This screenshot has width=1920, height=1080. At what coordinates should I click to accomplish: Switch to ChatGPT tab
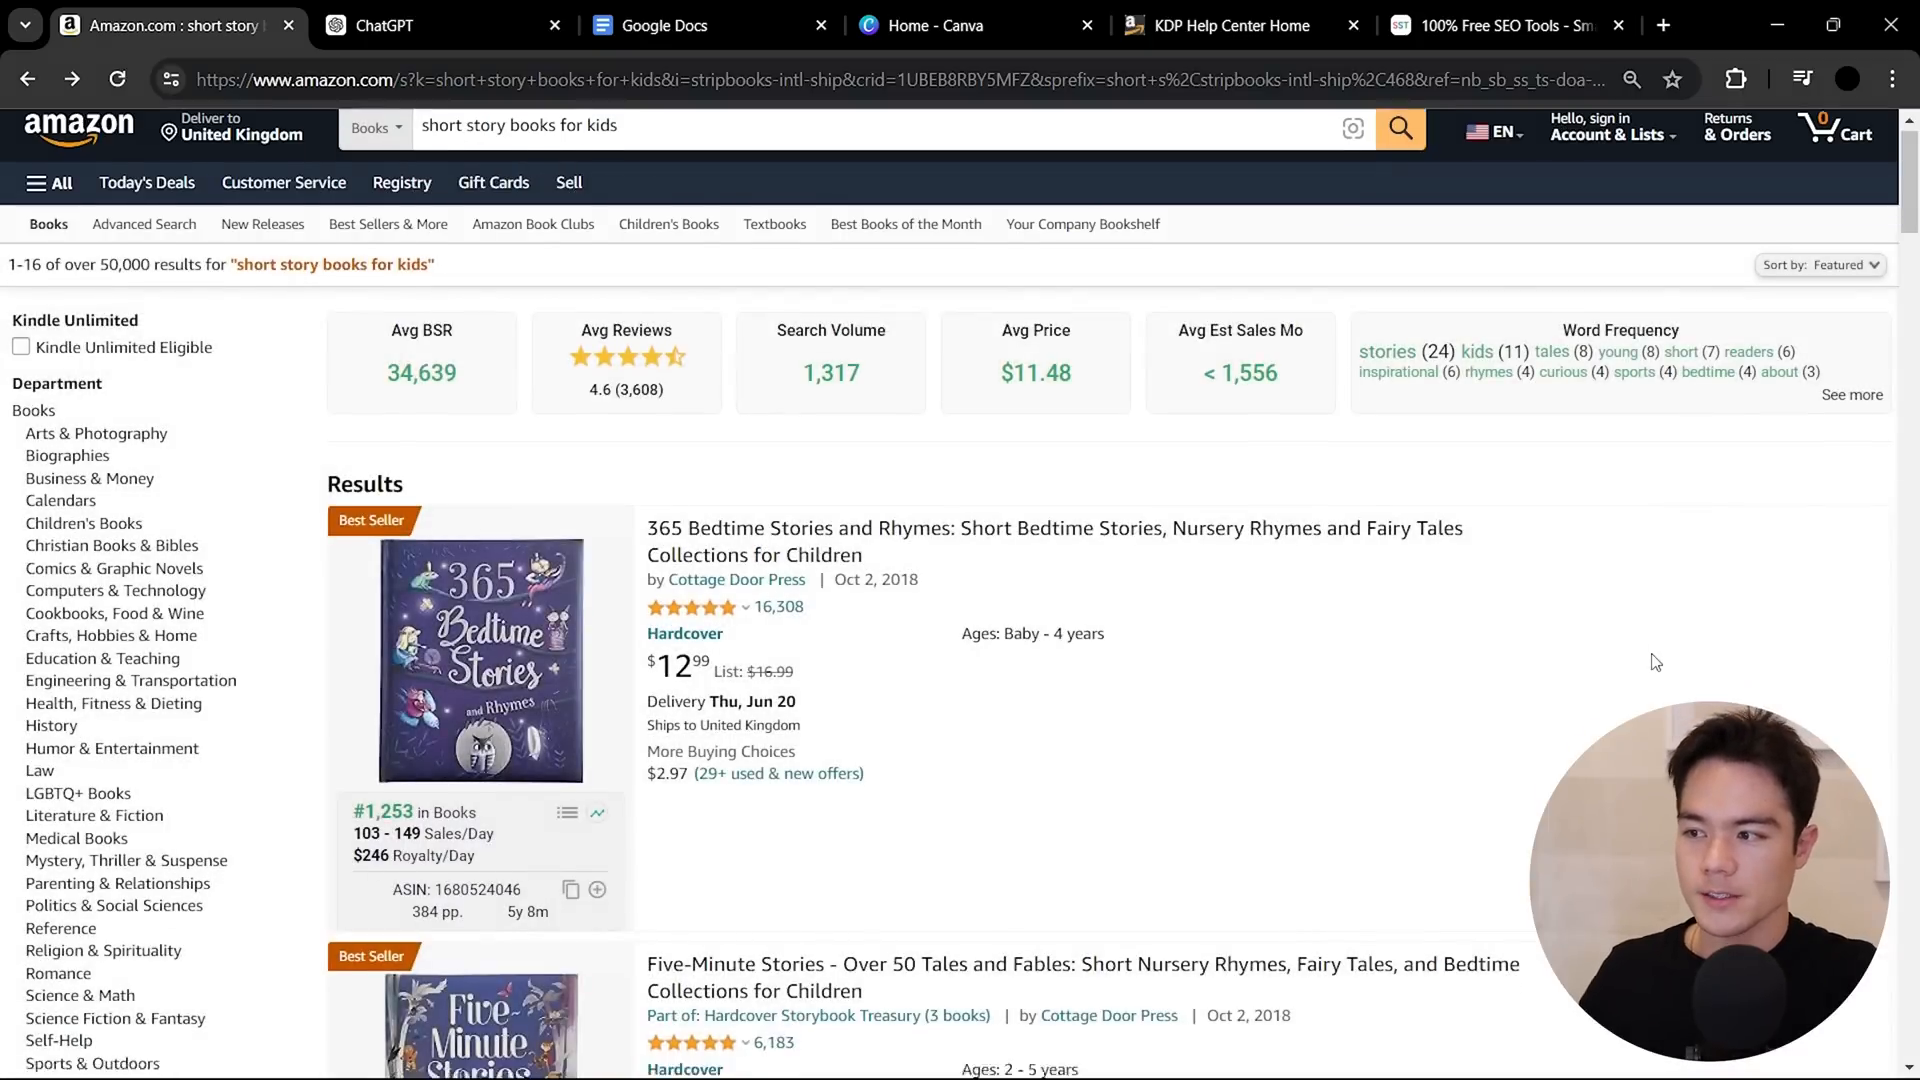pos(443,25)
